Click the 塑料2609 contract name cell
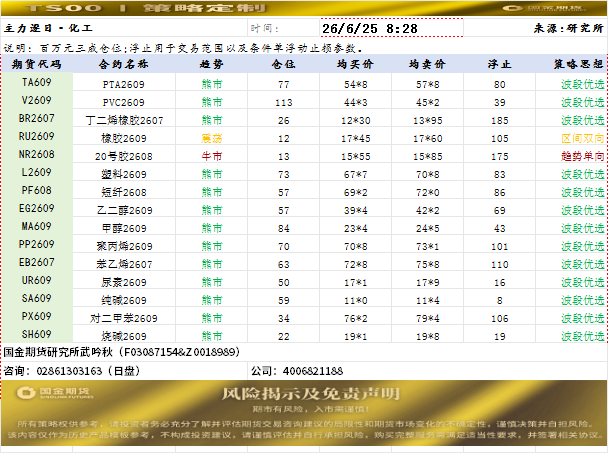Image resolution: width=608 pixels, height=453 pixels. pos(124,174)
